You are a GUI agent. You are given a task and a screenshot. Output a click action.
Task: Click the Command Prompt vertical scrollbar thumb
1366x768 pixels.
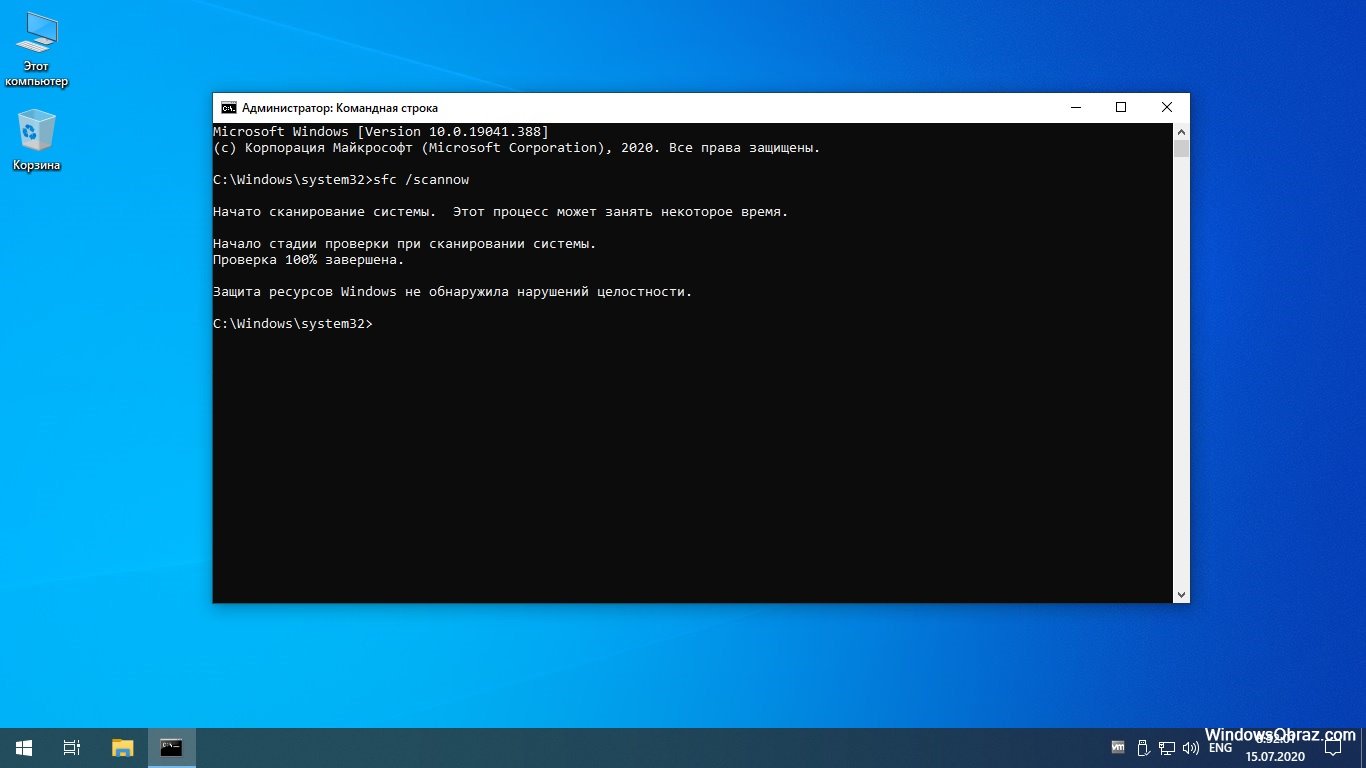(x=1181, y=149)
